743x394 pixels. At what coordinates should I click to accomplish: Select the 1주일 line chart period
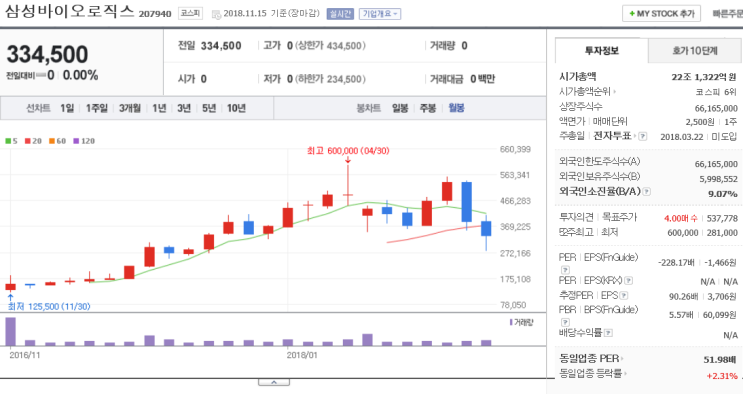[x=96, y=108]
